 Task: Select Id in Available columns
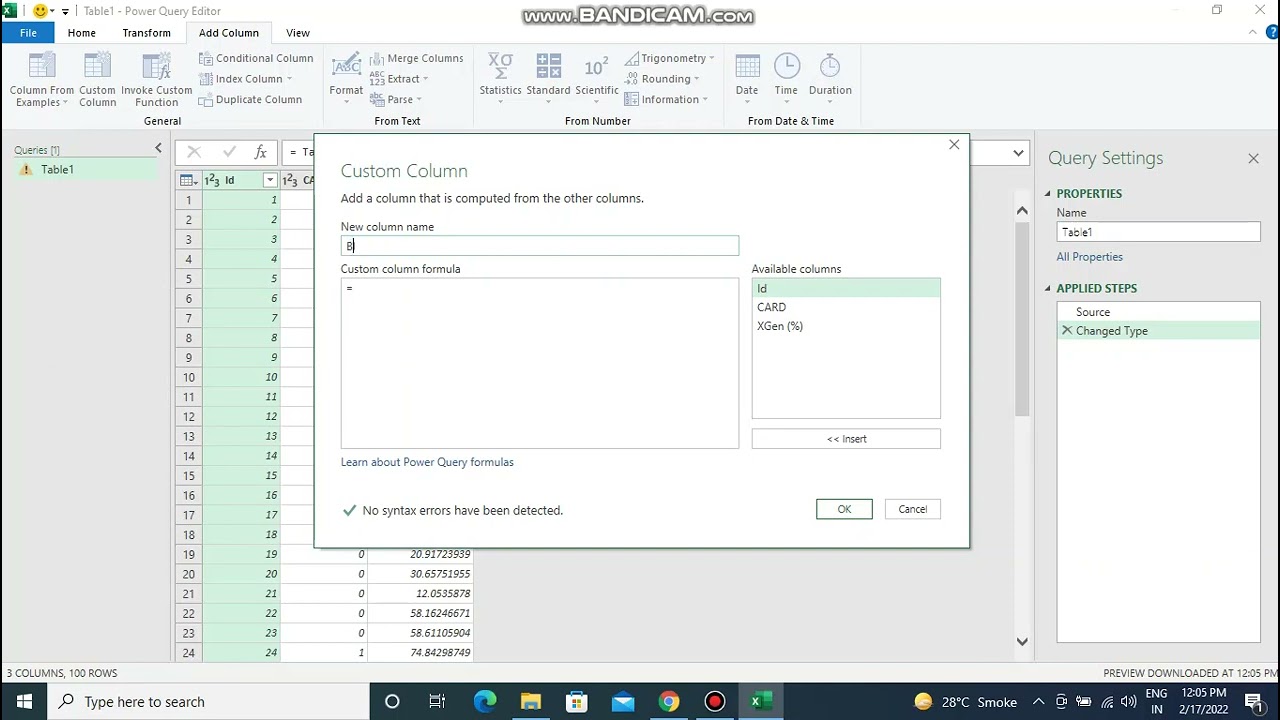(846, 289)
